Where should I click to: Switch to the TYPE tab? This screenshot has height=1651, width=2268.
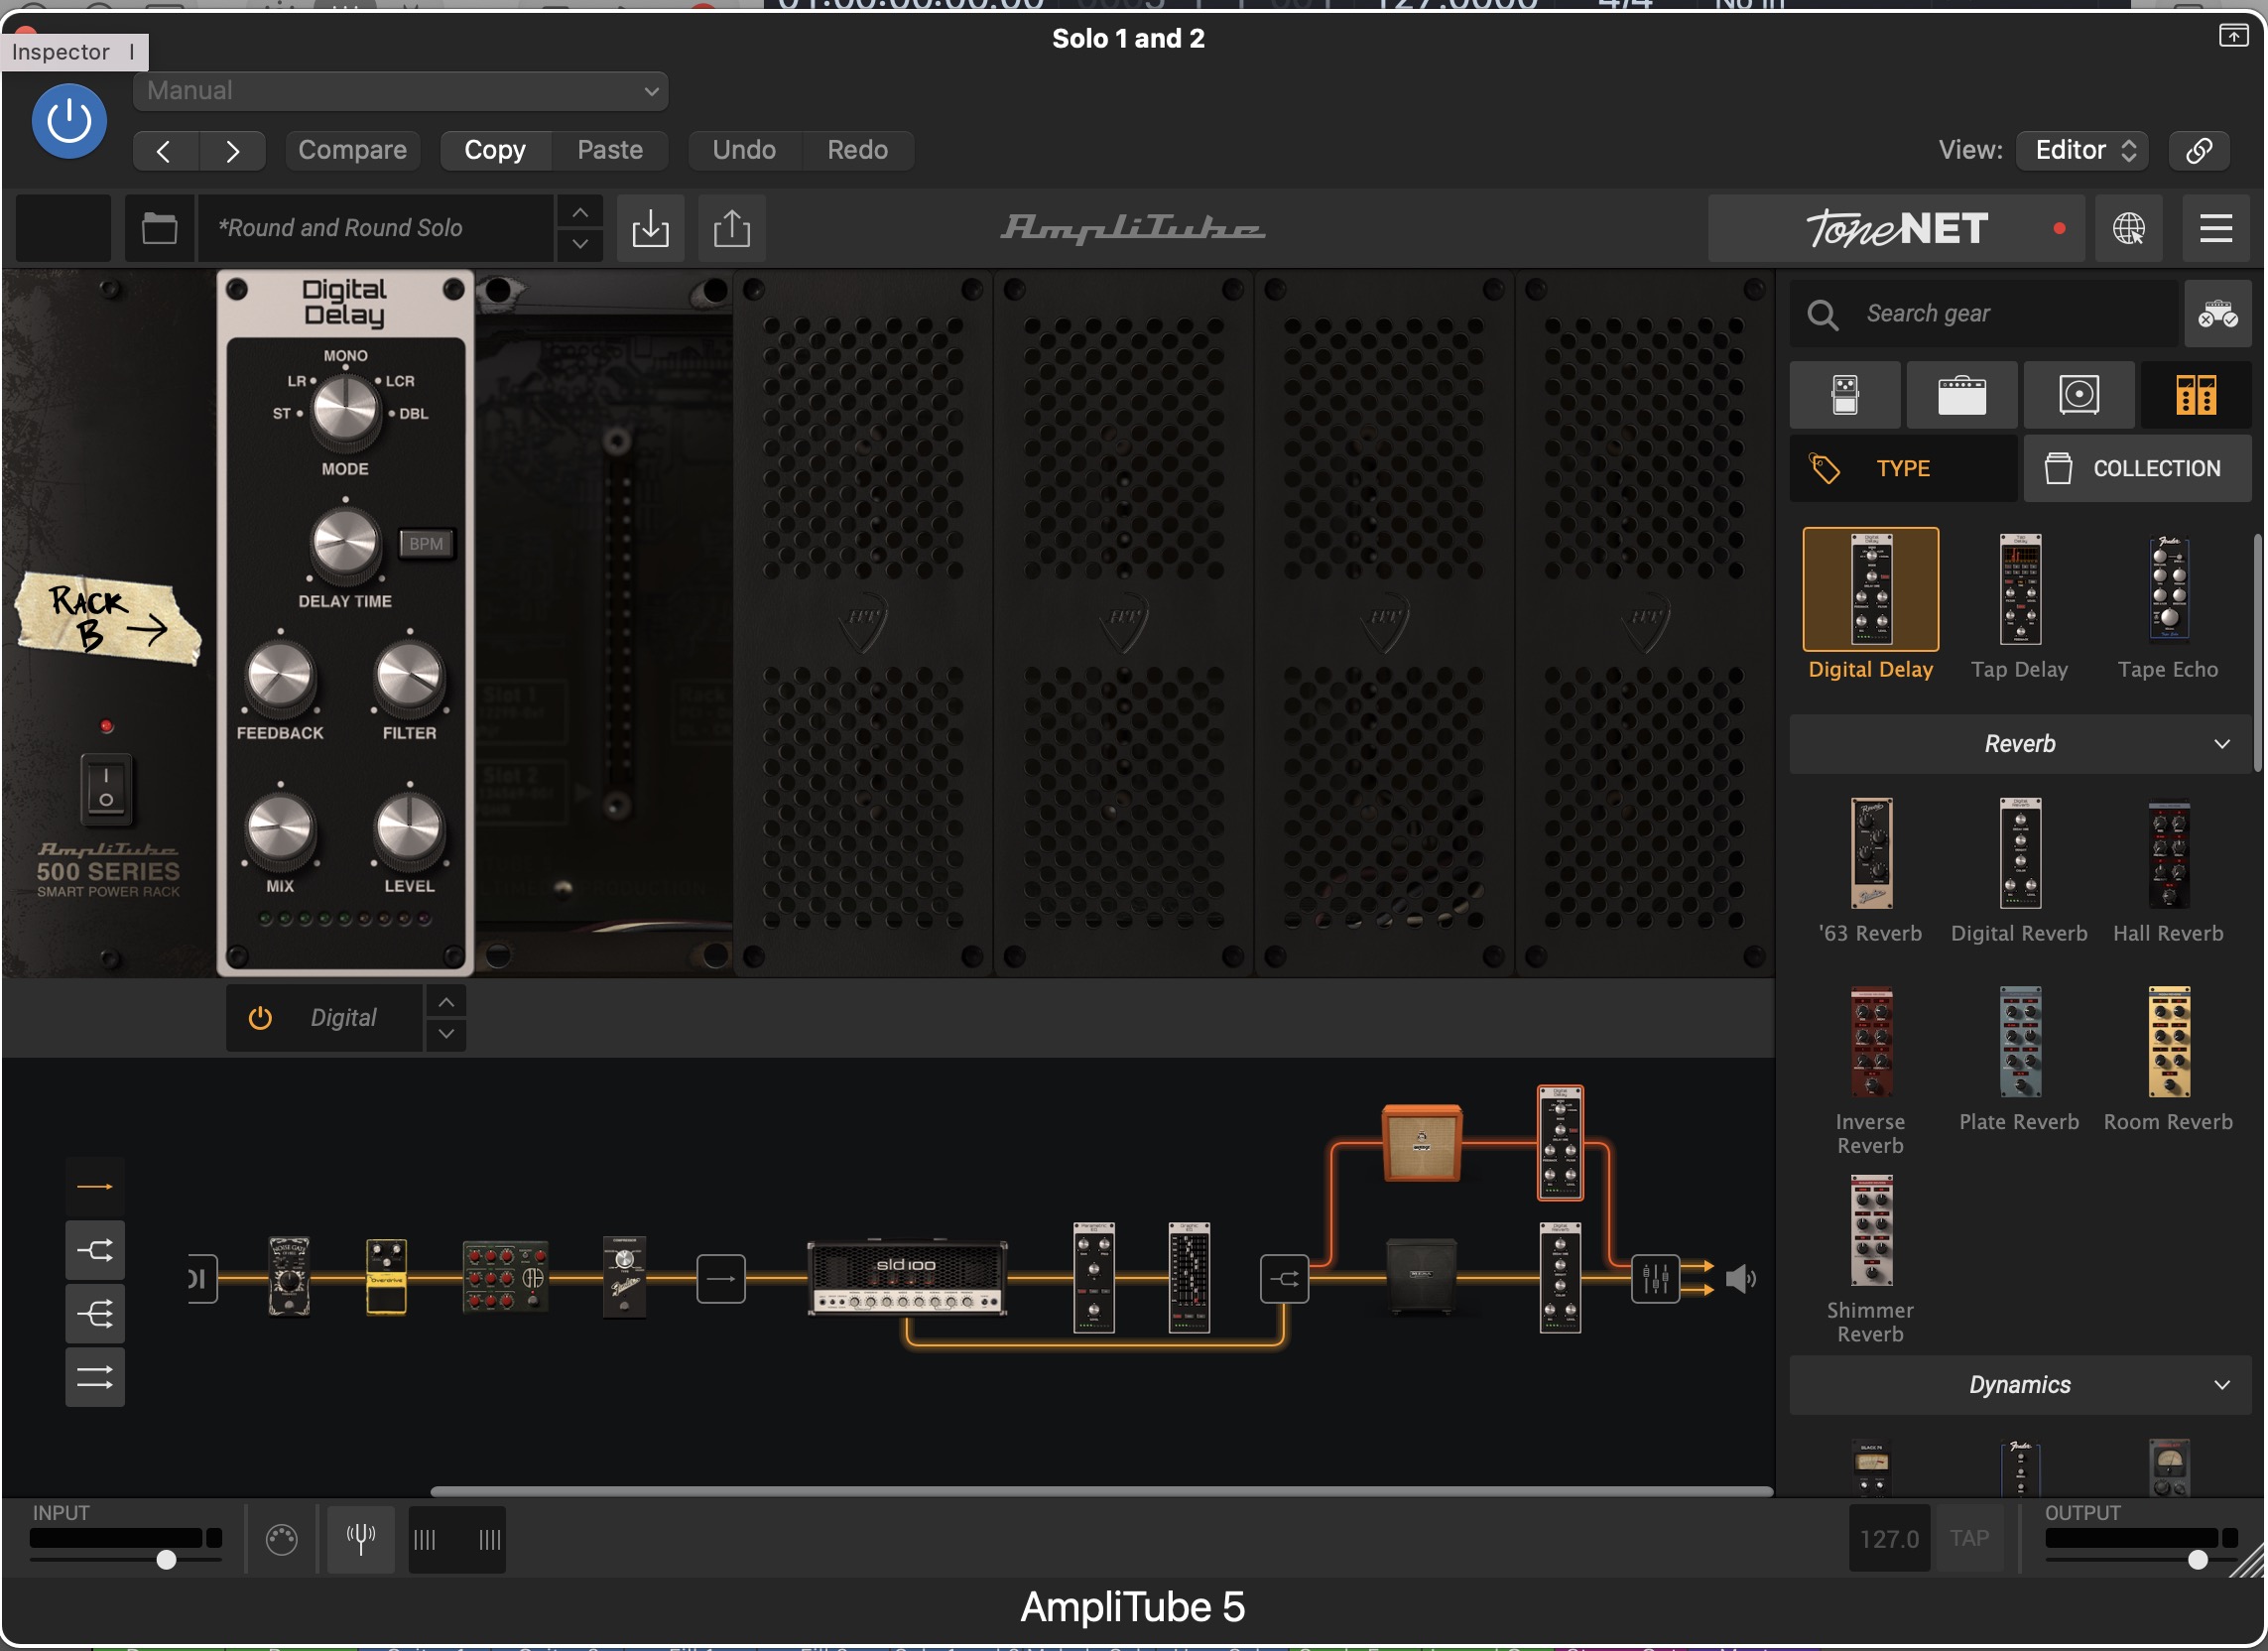(1903, 469)
